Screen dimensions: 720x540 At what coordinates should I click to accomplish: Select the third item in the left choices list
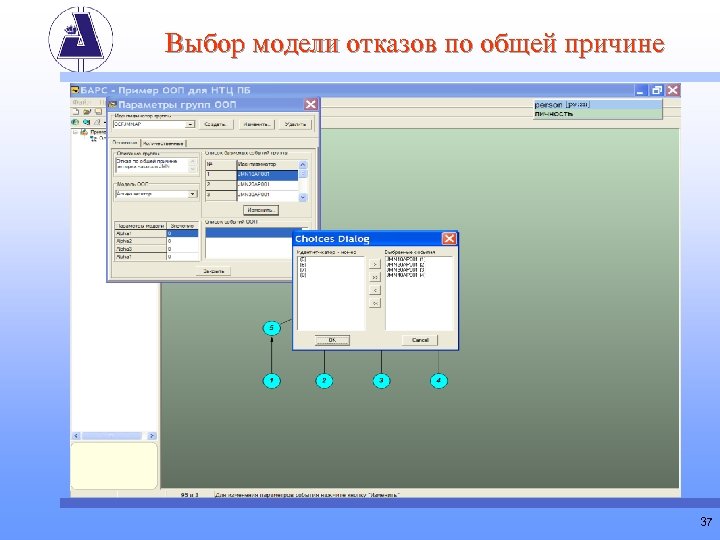[x=303, y=270]
